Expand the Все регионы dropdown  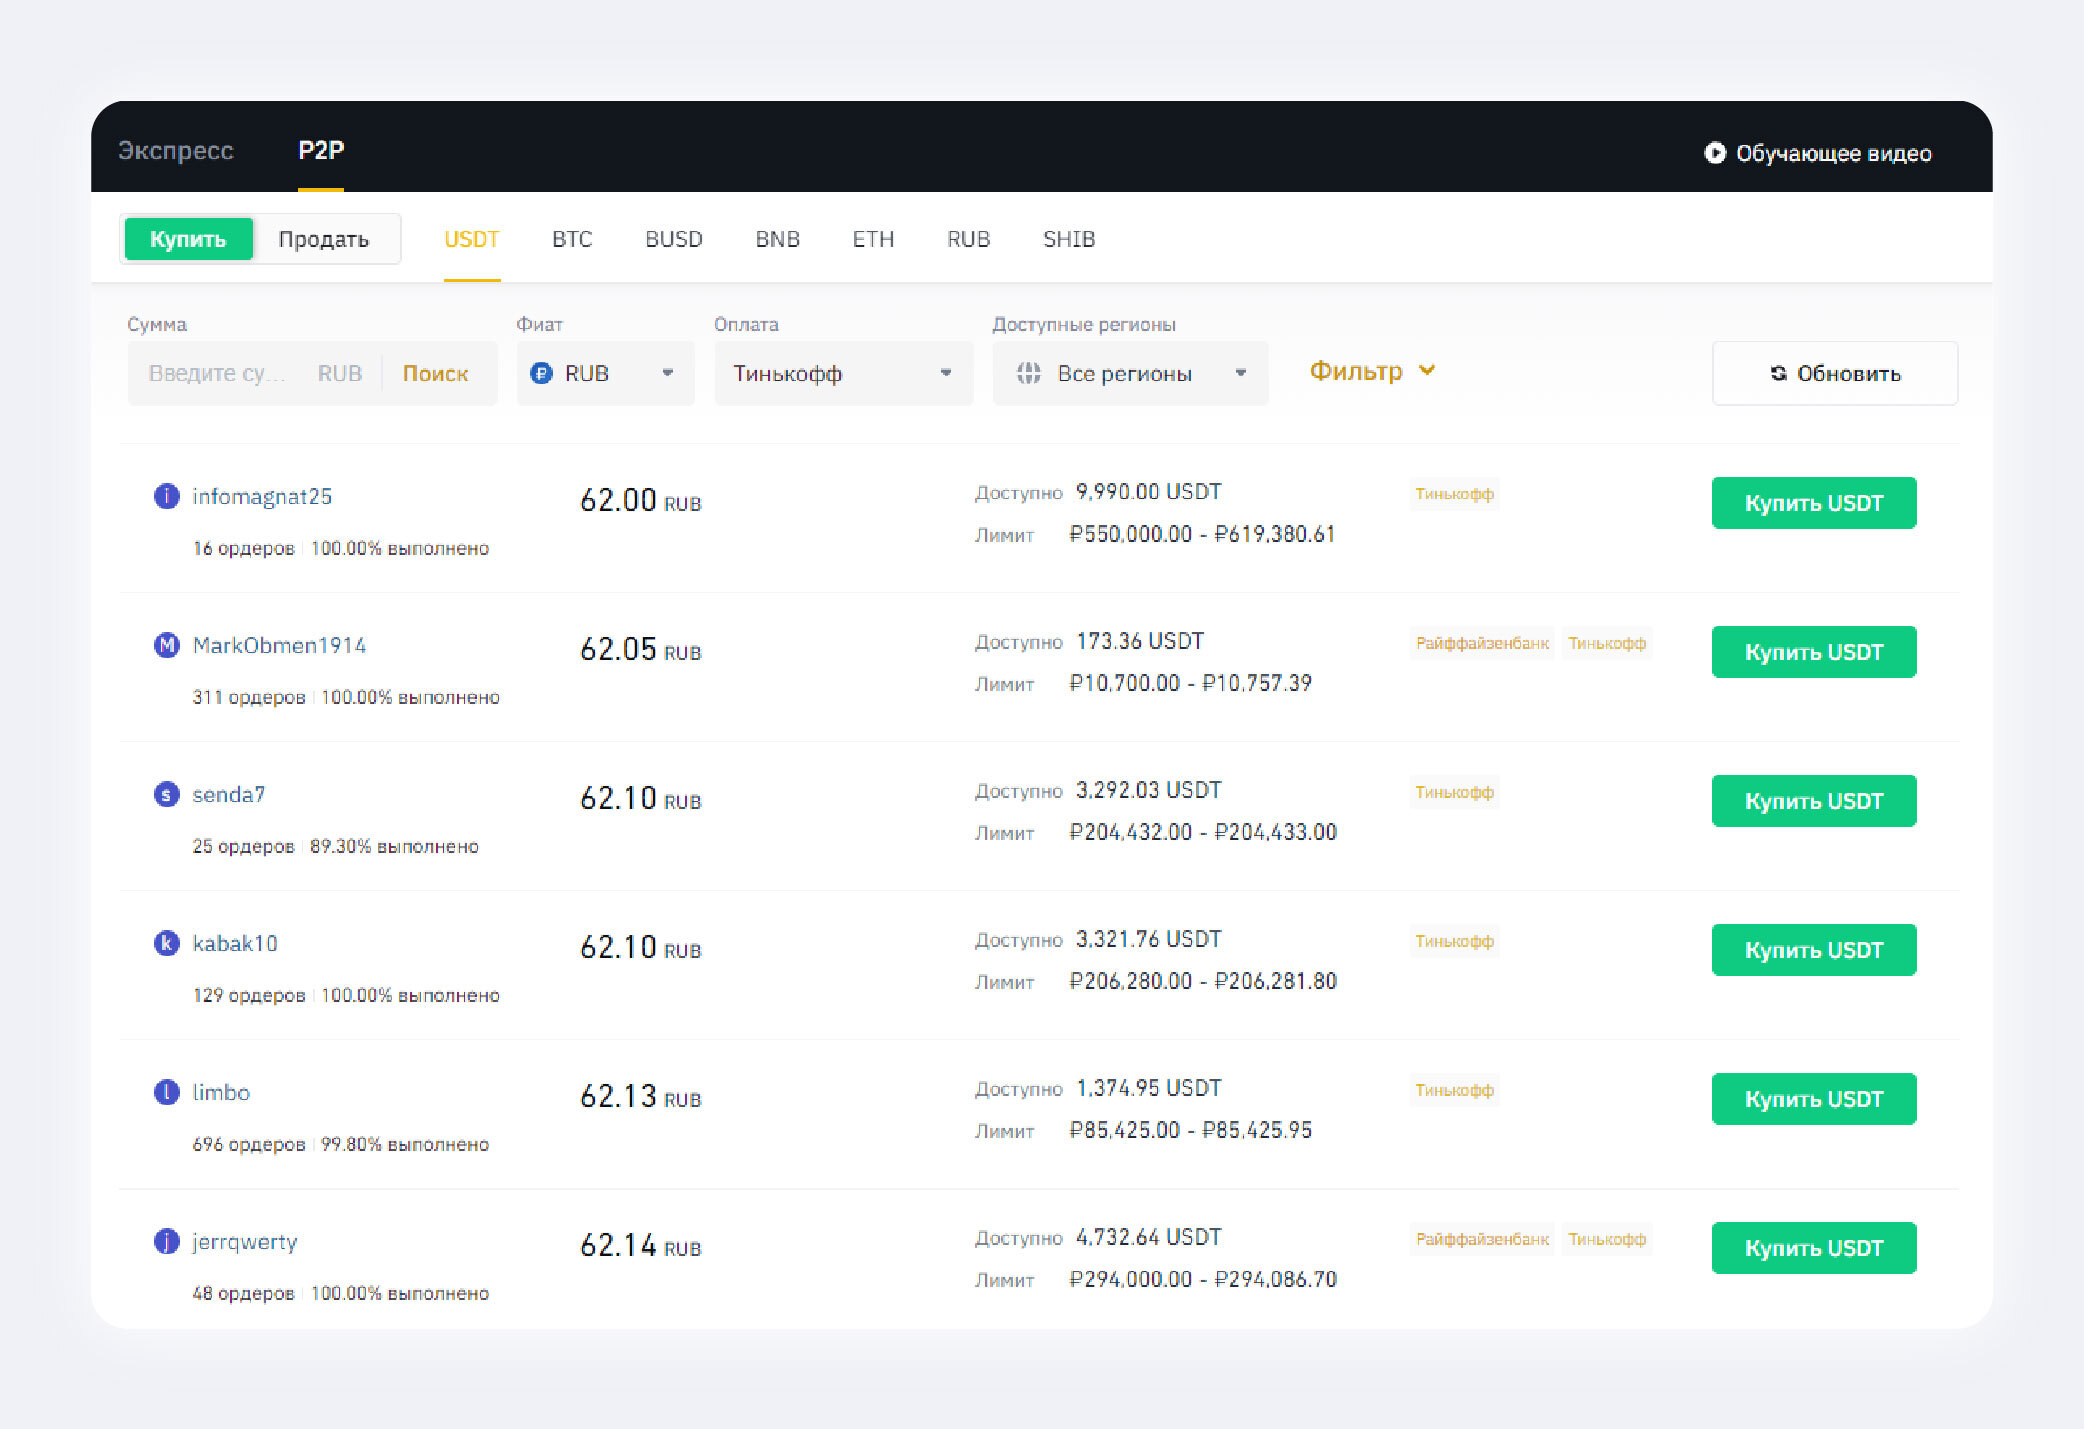pos(1130,373)
